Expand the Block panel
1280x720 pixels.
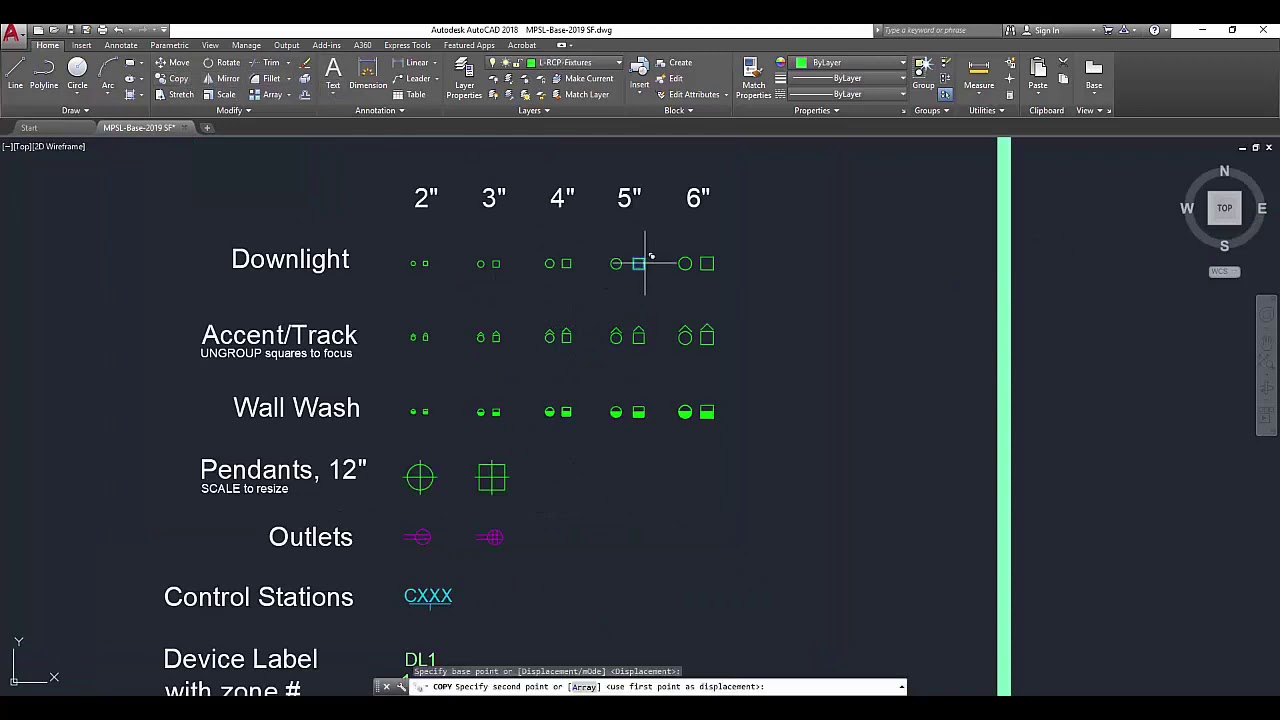point(678,110)
